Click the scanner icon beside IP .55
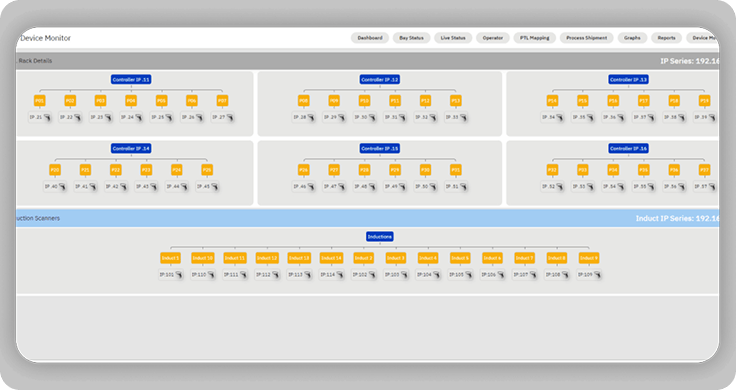 point(651,187)
